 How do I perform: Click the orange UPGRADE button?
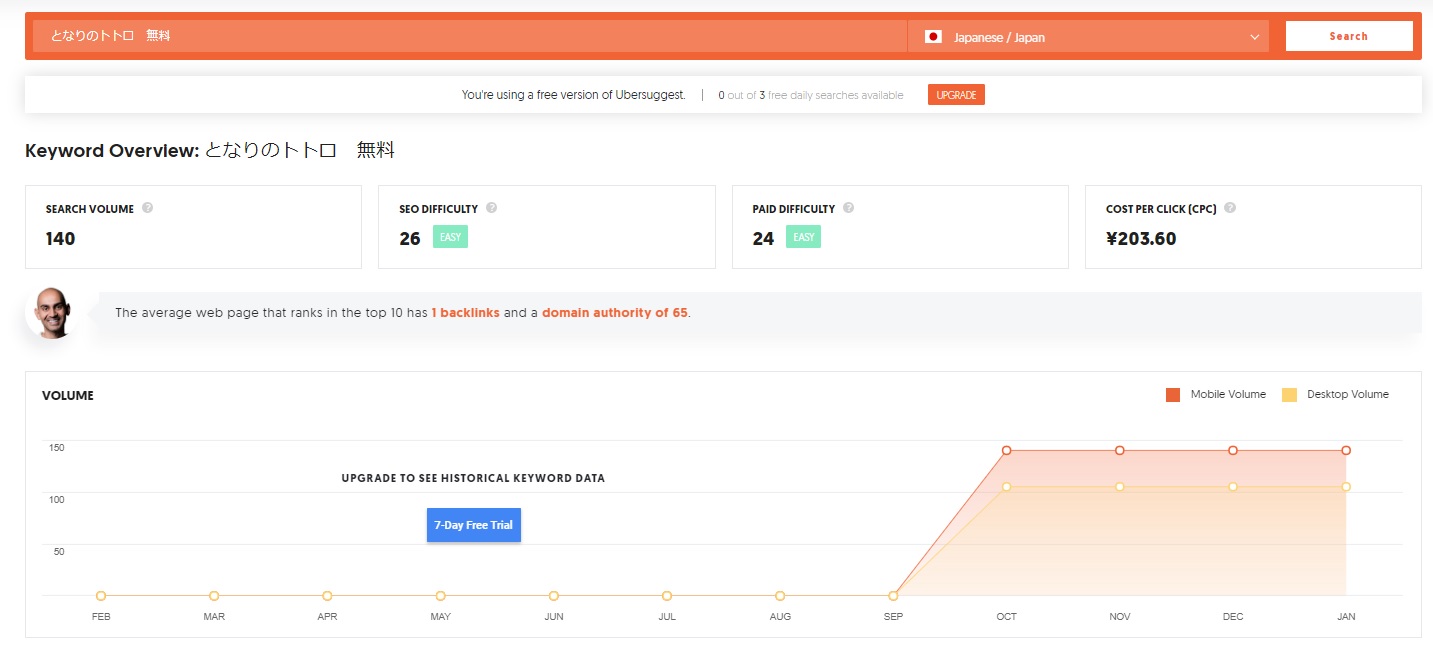[x=956, y=95]
